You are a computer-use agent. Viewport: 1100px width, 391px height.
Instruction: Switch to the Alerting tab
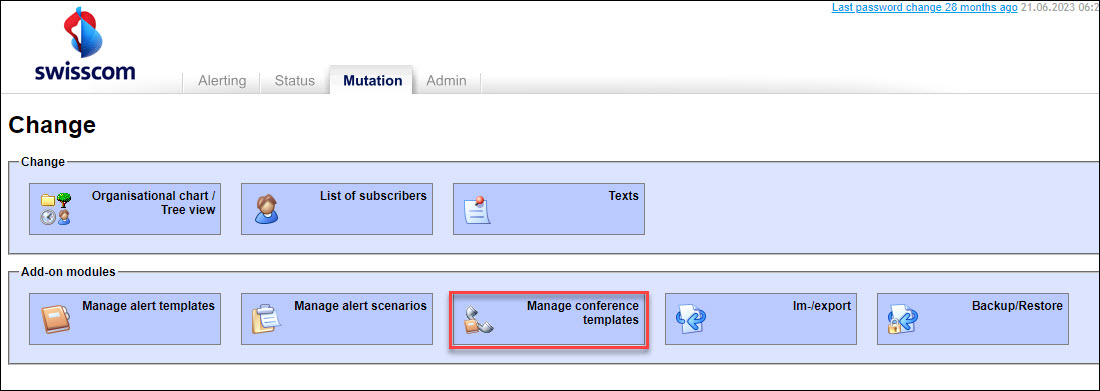pyautogui.click(x=222, y=81)
